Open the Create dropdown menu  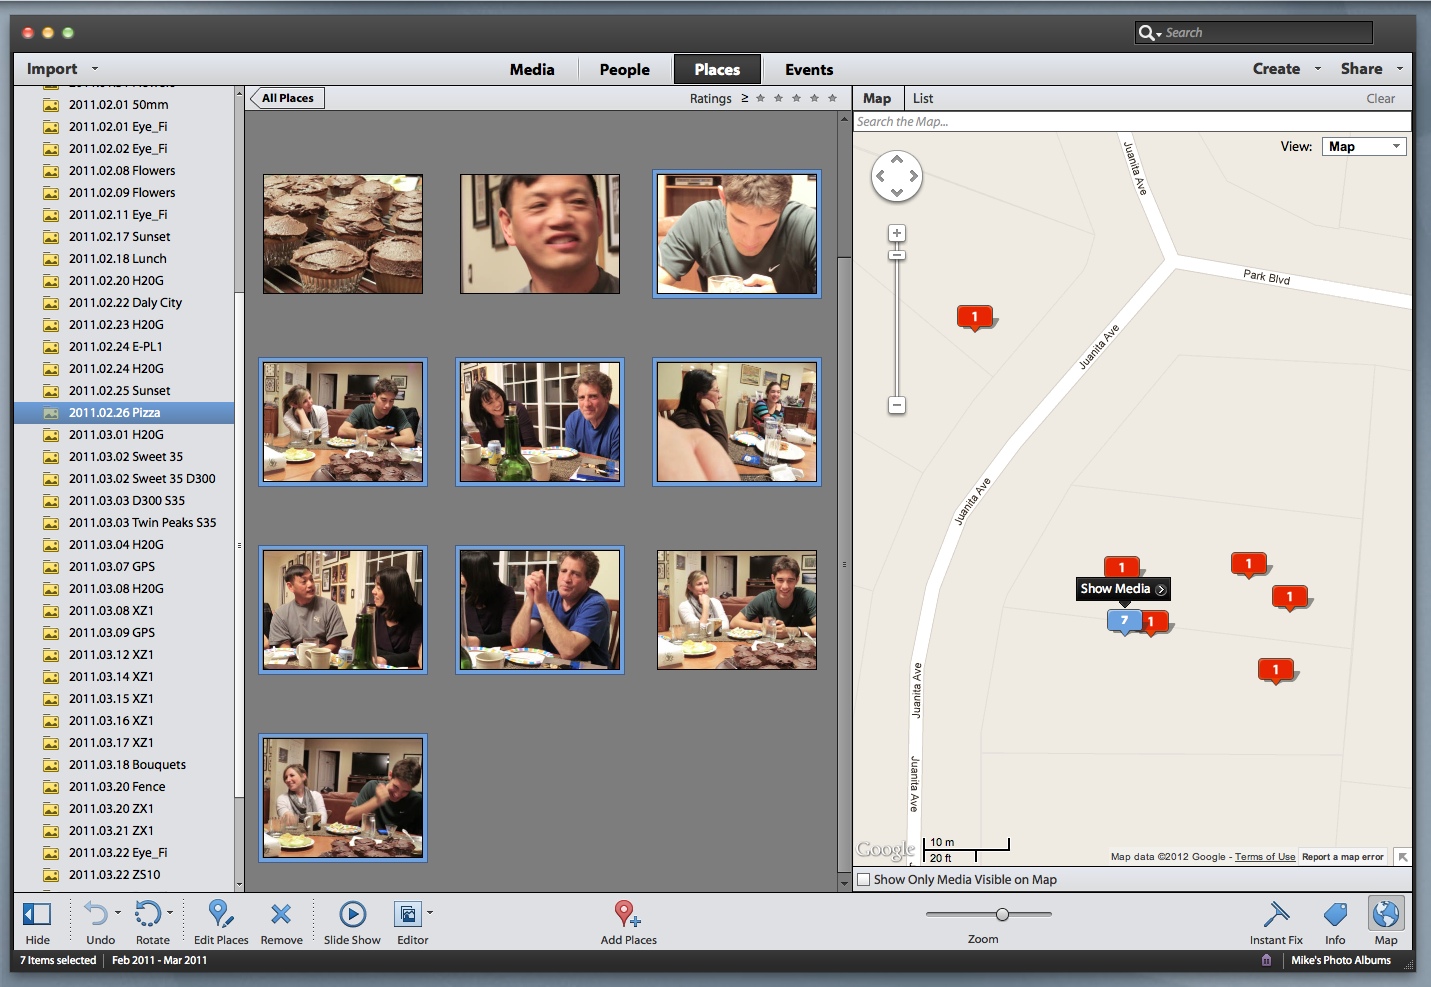pyautogui.click(x=1286, y=69)
